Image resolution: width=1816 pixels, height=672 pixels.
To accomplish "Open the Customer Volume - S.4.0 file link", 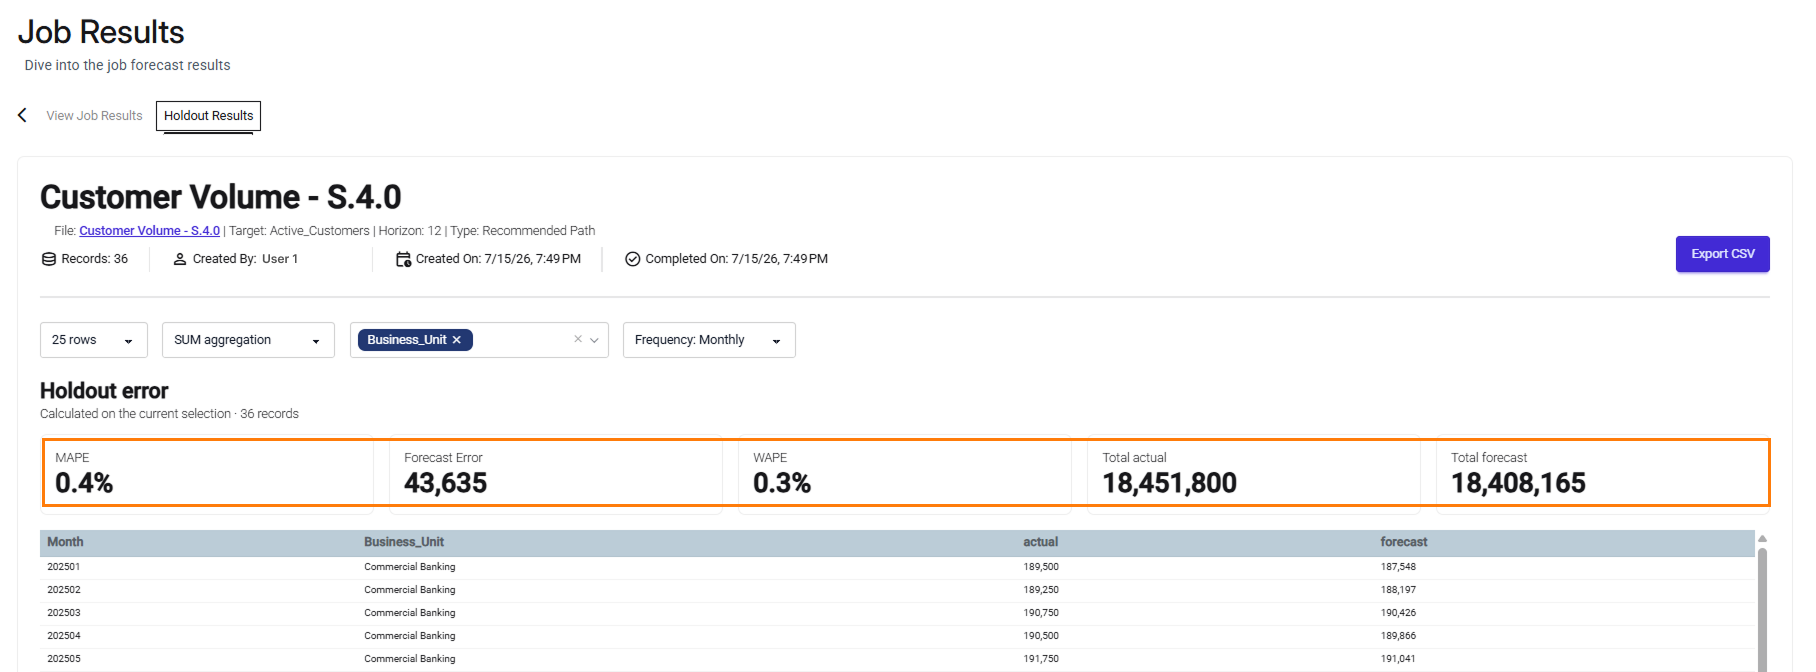I will click(x=149, y=231).
